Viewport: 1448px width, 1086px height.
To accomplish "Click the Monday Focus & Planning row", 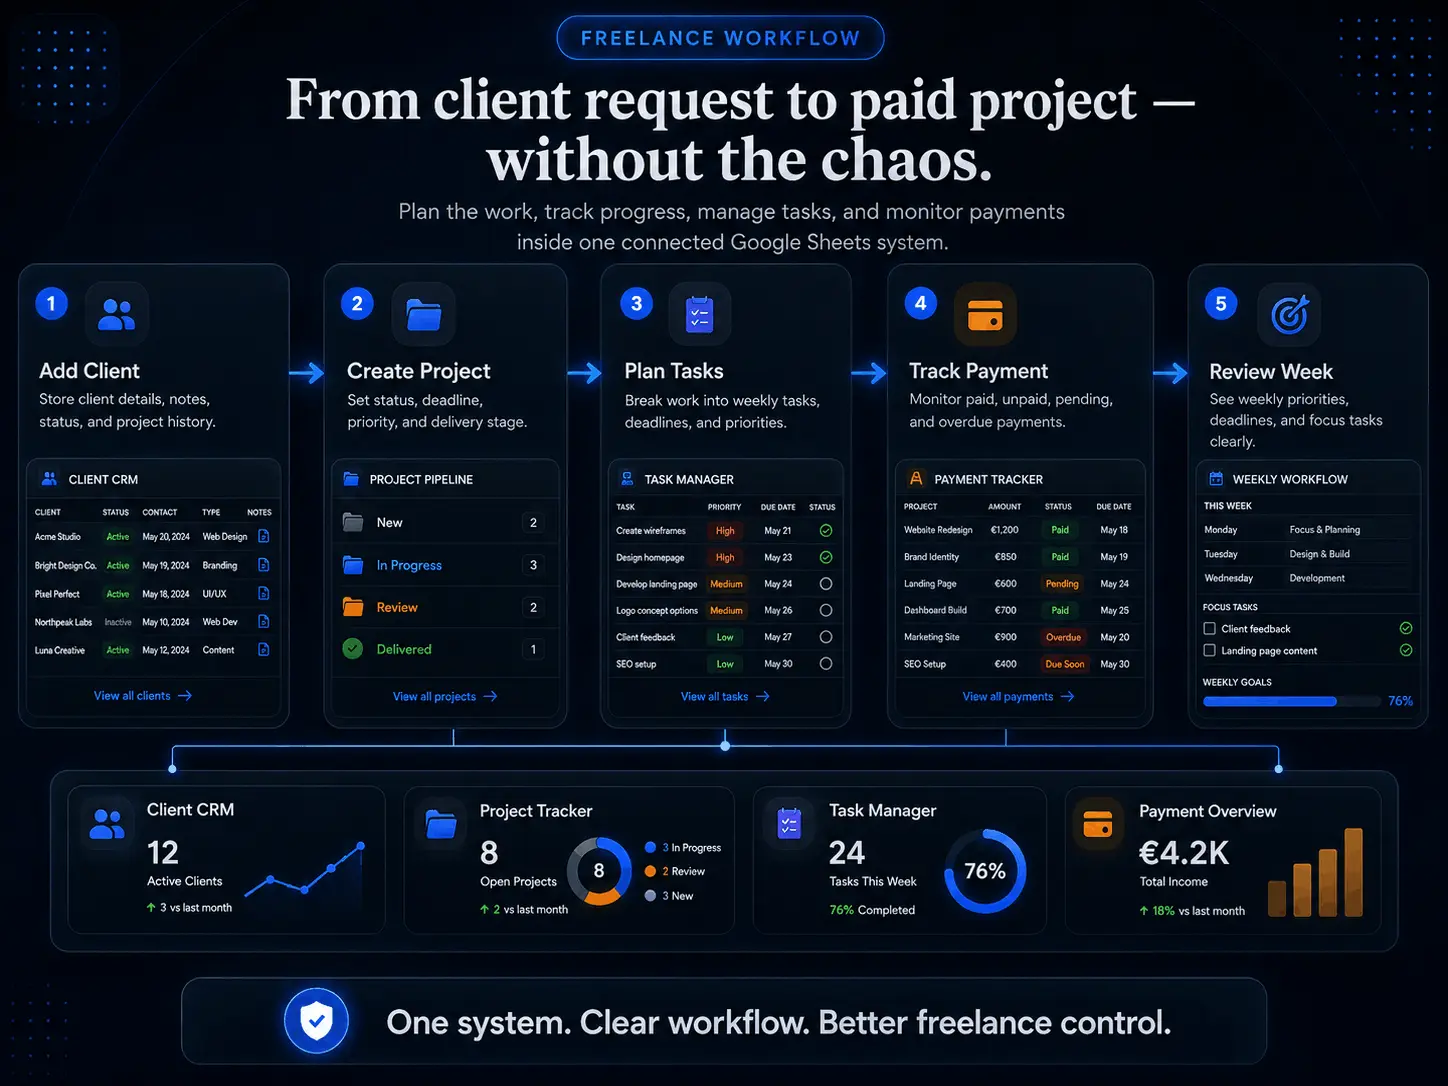I will (x=1308, y=530).
